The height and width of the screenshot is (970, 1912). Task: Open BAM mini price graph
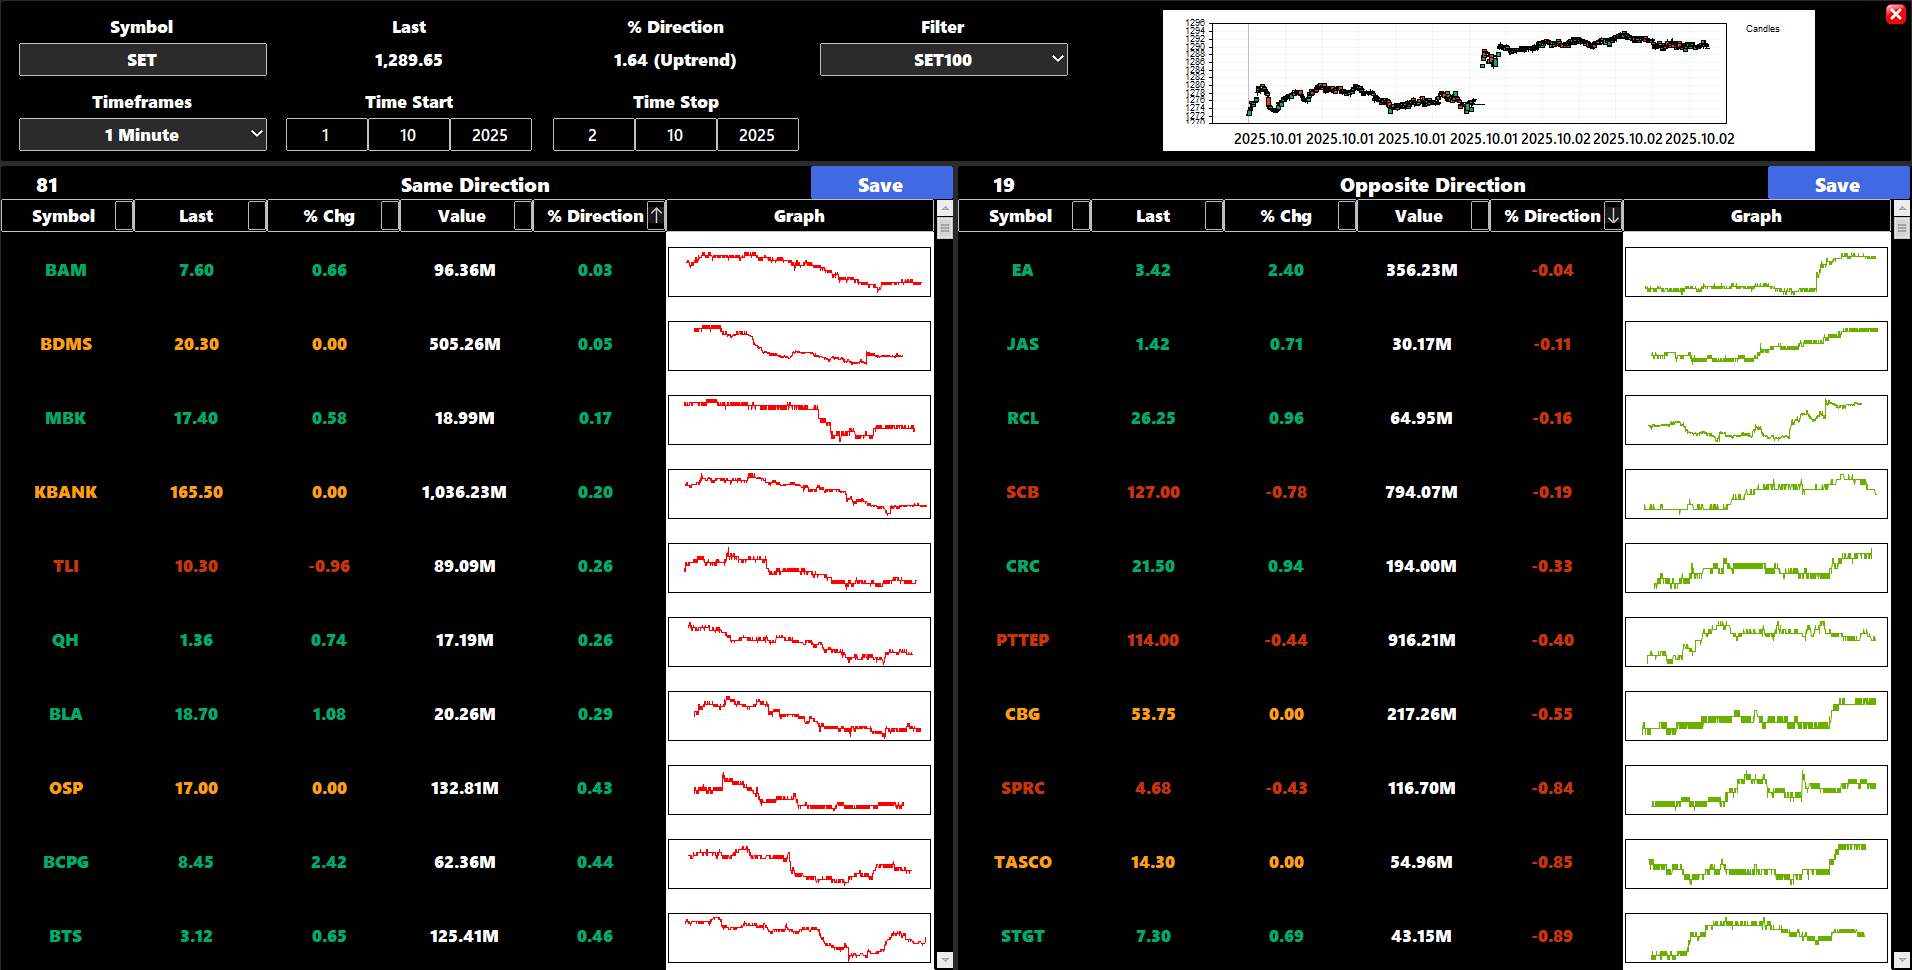799,271
